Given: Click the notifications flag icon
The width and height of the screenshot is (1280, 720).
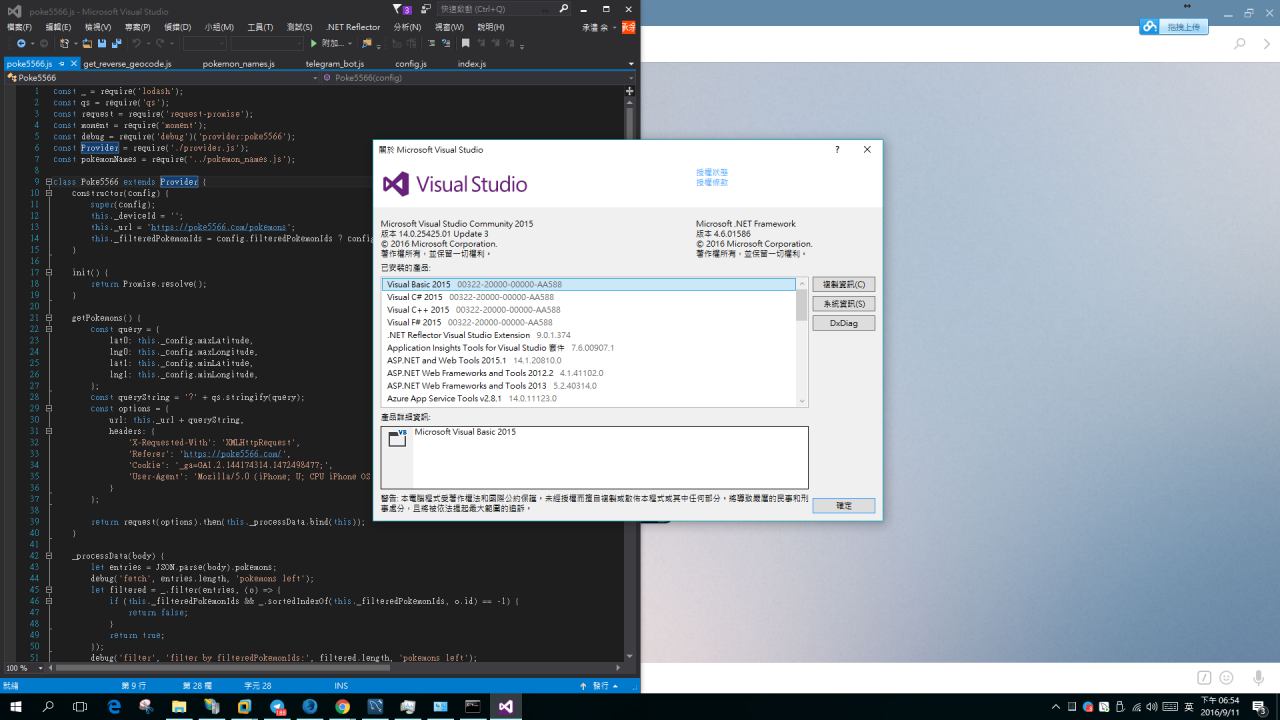Looking at the screenshot, I should (x=397, y=9).
